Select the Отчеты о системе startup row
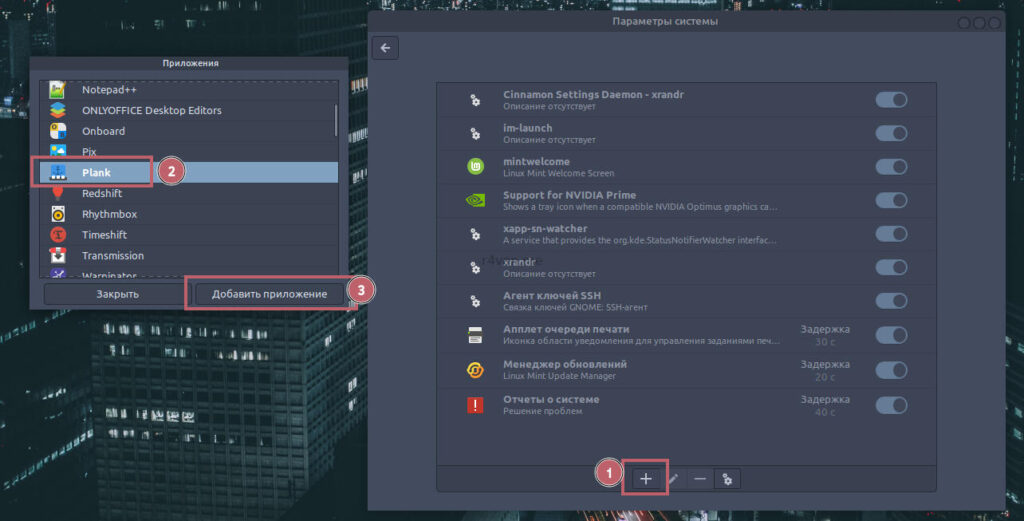Image resolution: width=1024 pixels, height=521 pixels. tap(640, 405)
